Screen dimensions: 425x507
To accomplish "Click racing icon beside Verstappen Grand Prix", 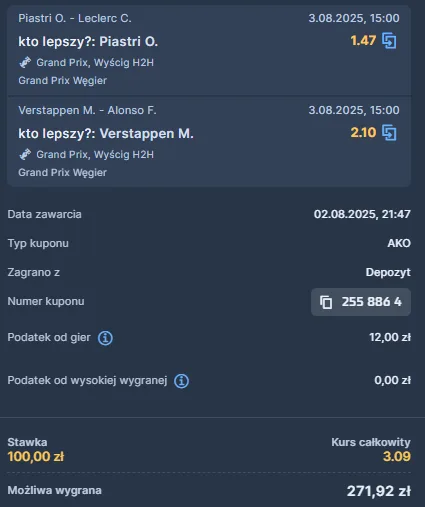I will pyautogui.click(x=25, y=154).
